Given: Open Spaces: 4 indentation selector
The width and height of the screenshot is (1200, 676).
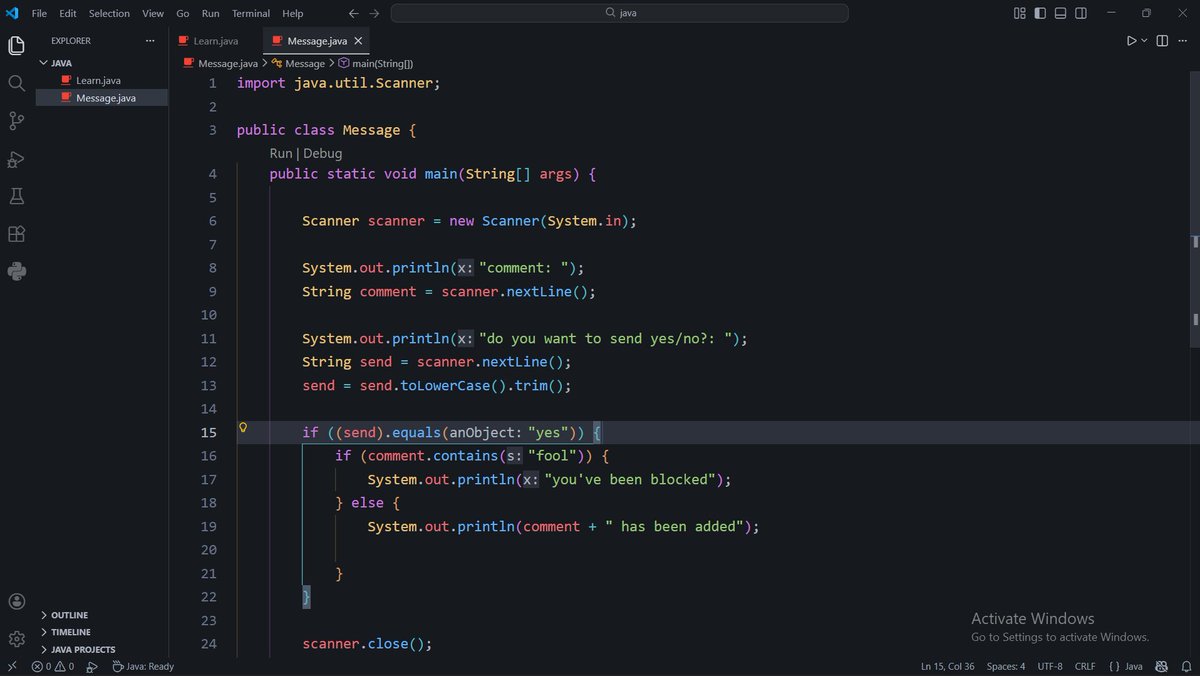Looking at the screenshot, I should [x=1006, y=666].
